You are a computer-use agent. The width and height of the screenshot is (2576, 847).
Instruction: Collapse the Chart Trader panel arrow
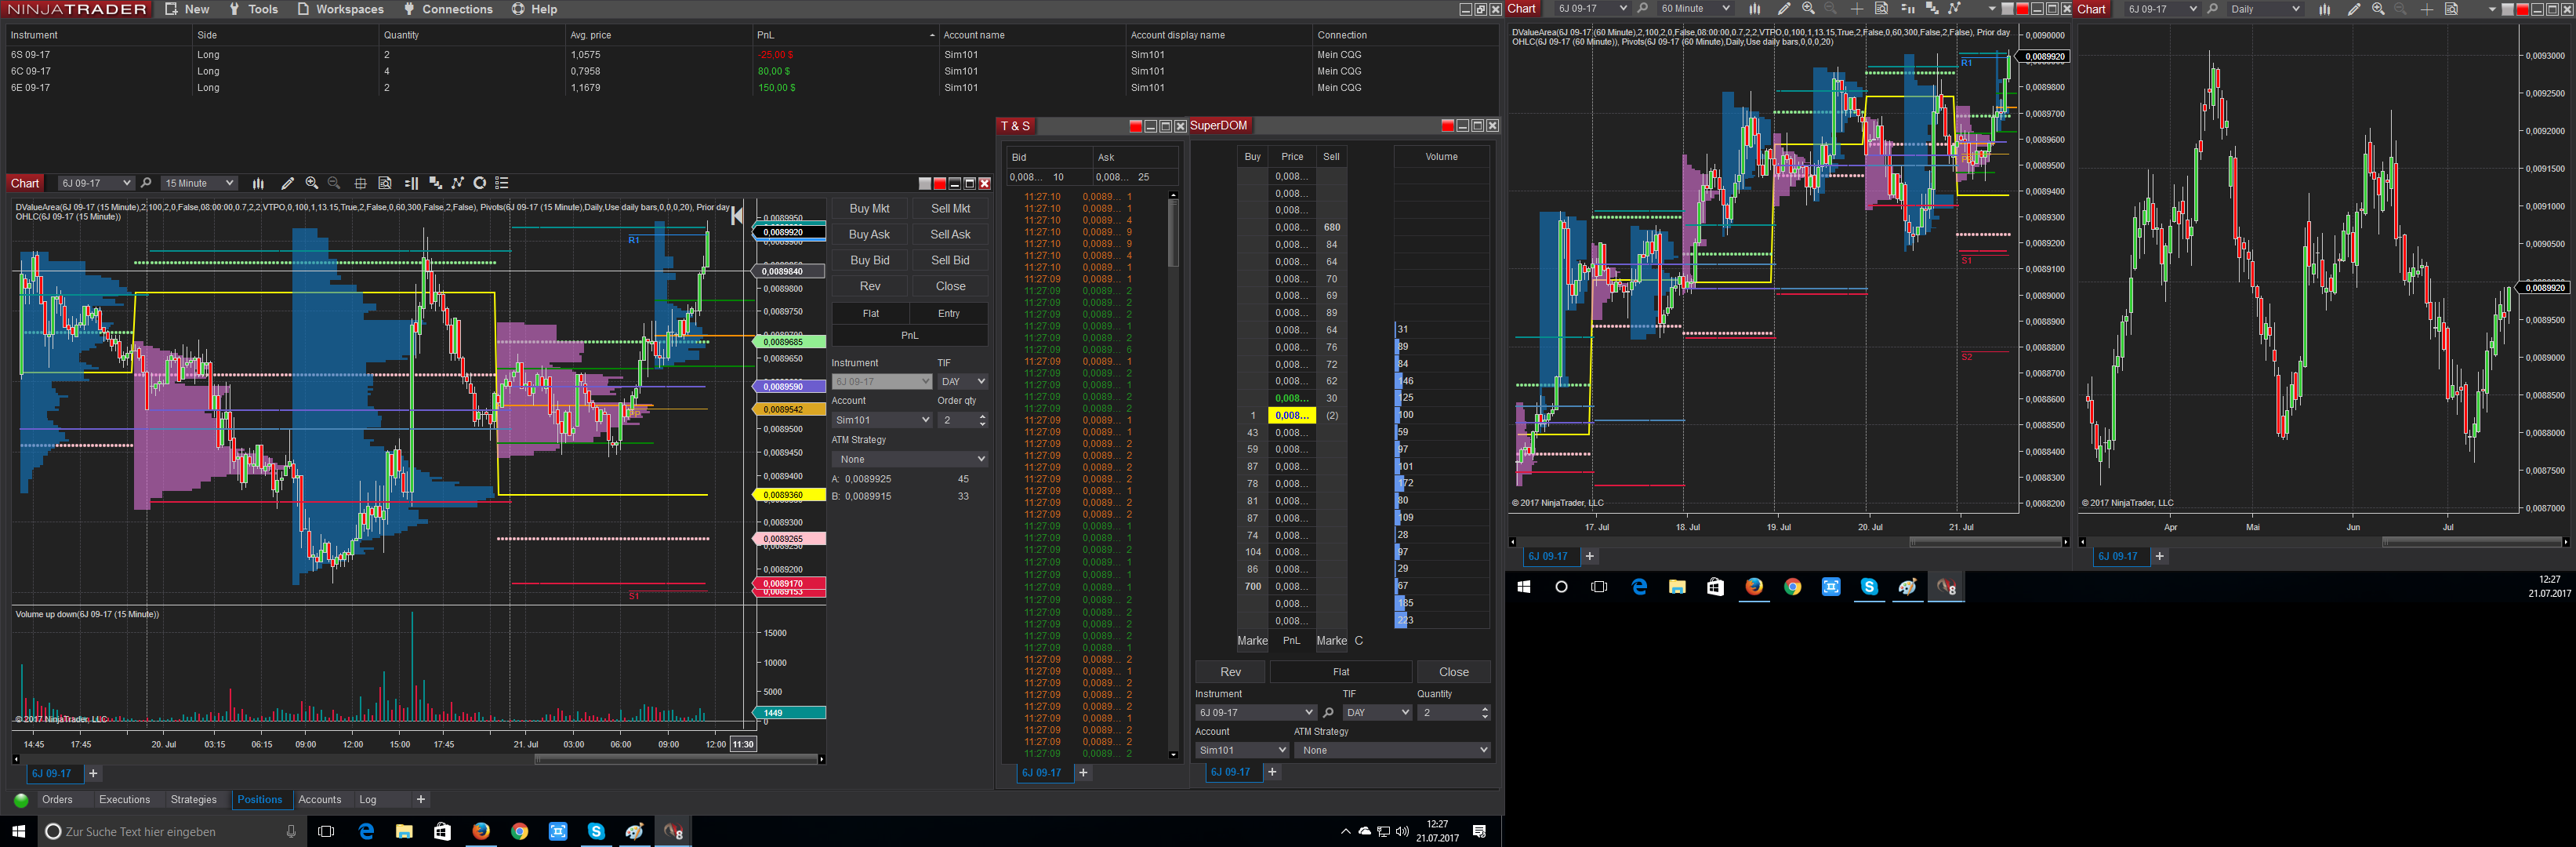click(737, 215)
